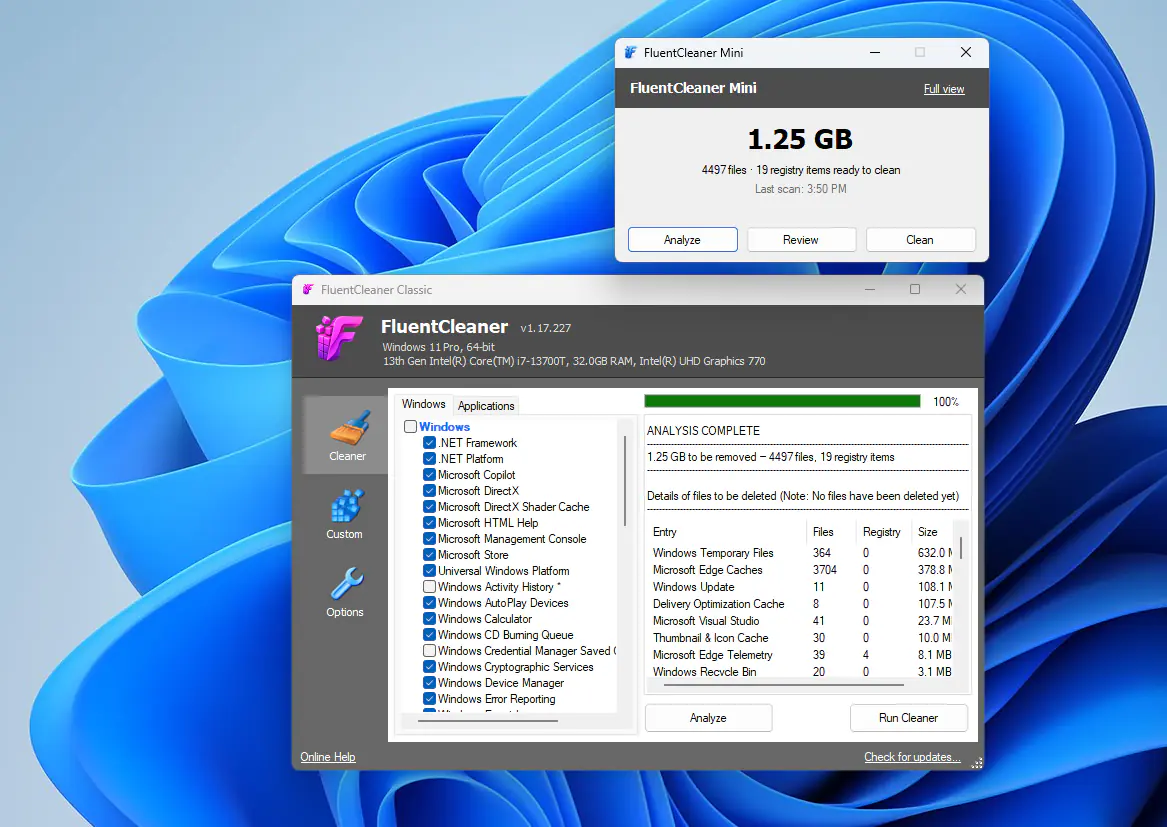Screen dimensions: 1167x827
Task: Click the FluentCleaner Classic title bar icon
Action: (308, 290)
